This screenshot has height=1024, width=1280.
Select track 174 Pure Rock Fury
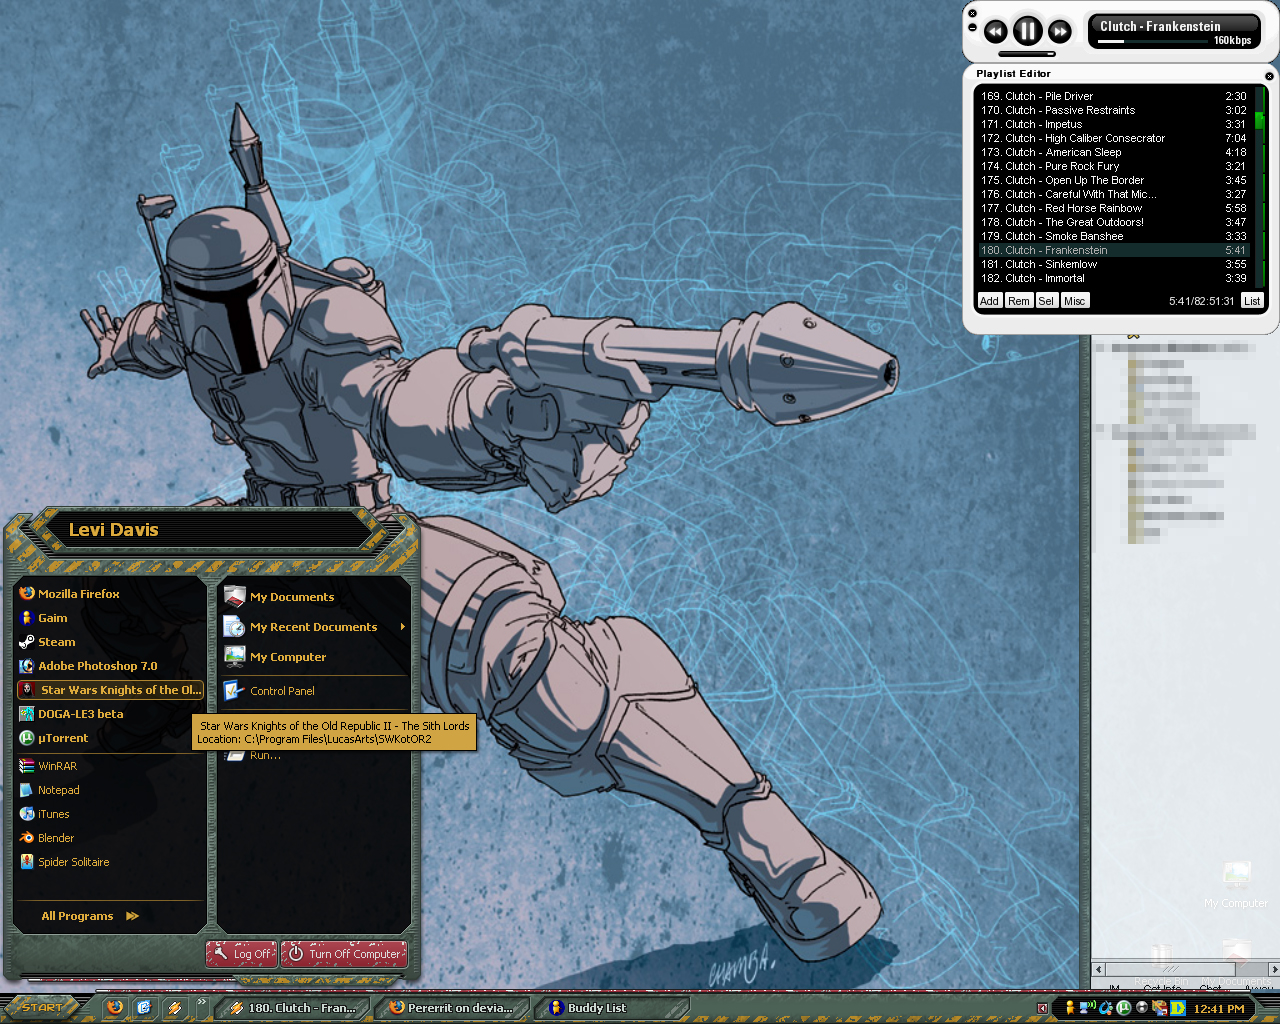click(1114, 167)
